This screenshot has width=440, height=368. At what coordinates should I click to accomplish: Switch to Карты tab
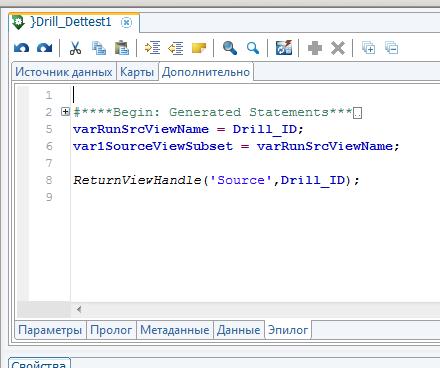pos(137,72)
